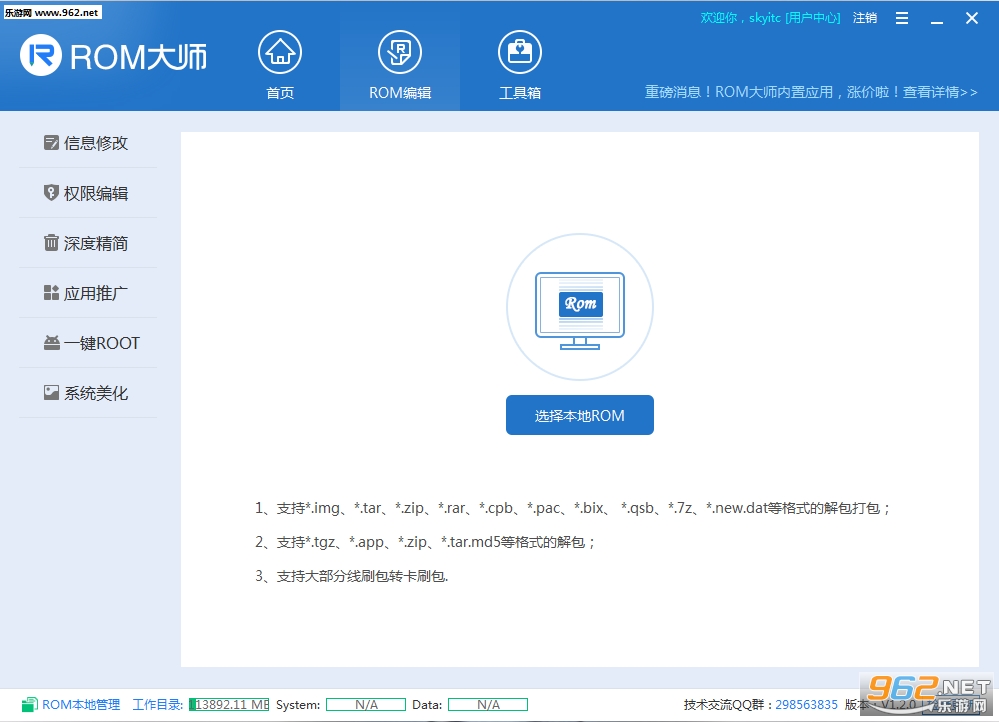Open the hamburger menu icon in the title bar

tap(902, 18)
